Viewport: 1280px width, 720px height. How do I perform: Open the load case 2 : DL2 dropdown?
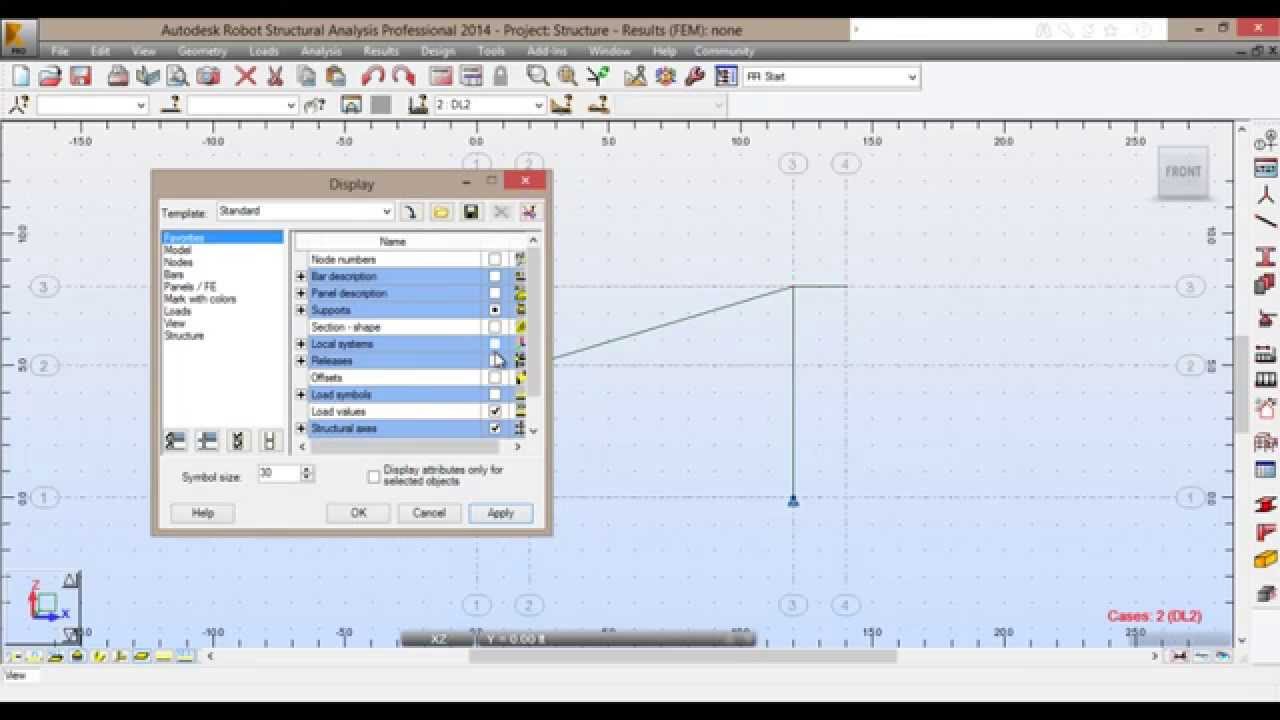[539, 105]
